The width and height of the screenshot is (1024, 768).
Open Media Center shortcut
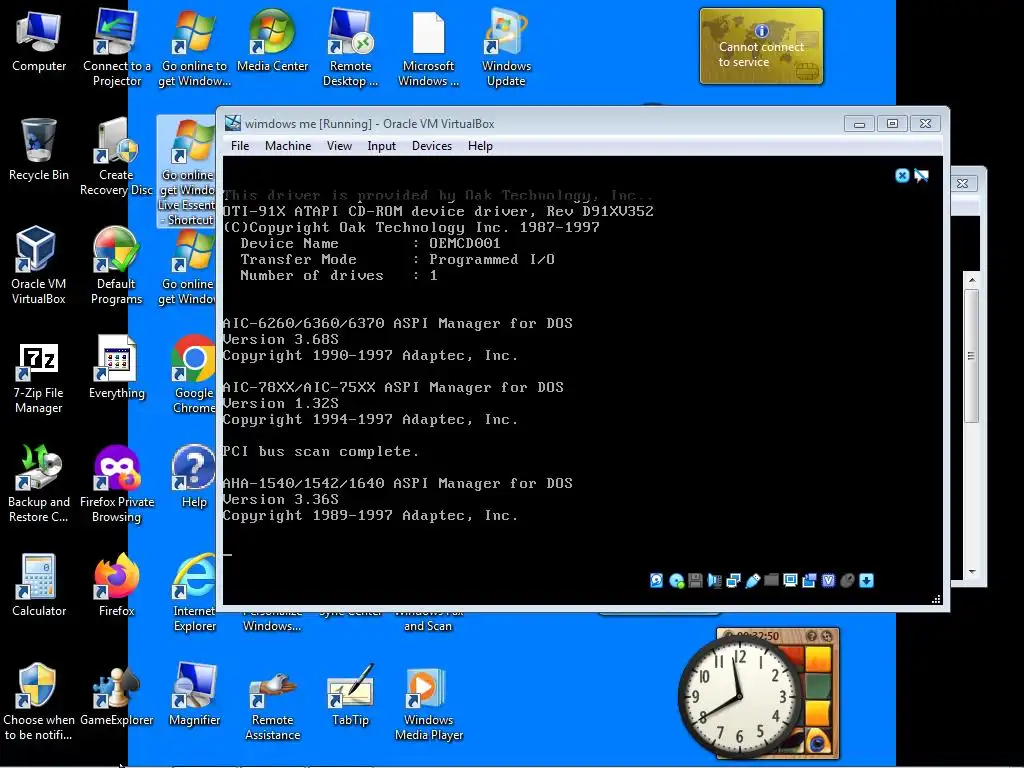[x=272, y=40]
